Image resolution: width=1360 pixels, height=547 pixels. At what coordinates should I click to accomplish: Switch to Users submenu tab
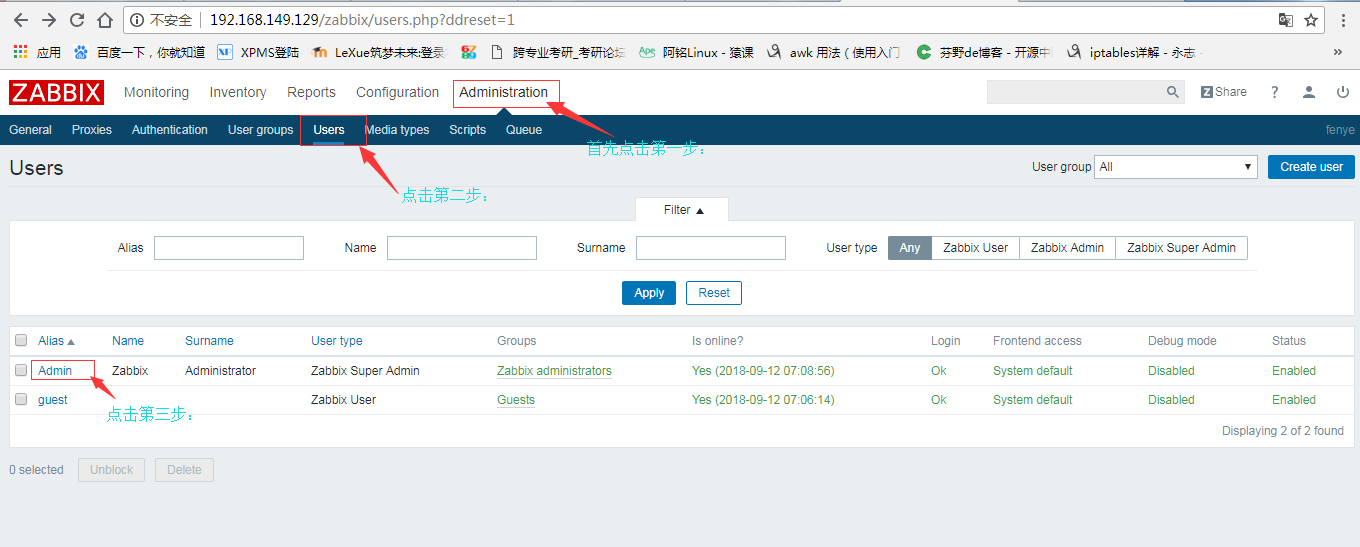pyautogui.click(x=329, y=130)
